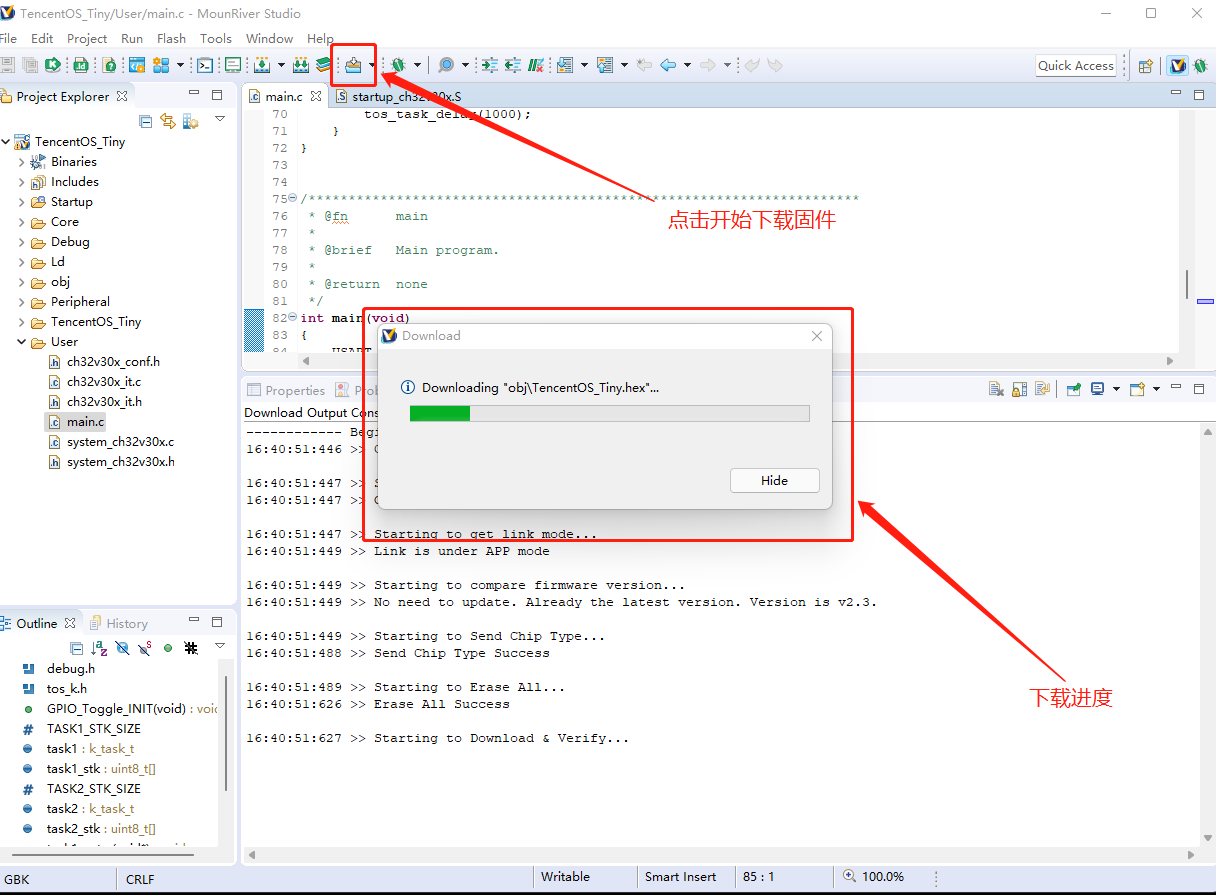The image size is (1216, 895).
Task: Collapse the TencentOS_Tiny project root
Action: coord(7,142)
